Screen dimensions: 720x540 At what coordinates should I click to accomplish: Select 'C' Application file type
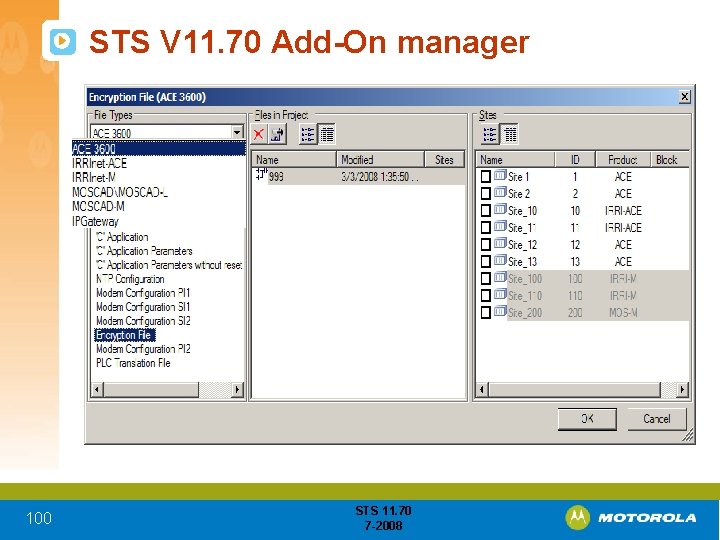122,237
